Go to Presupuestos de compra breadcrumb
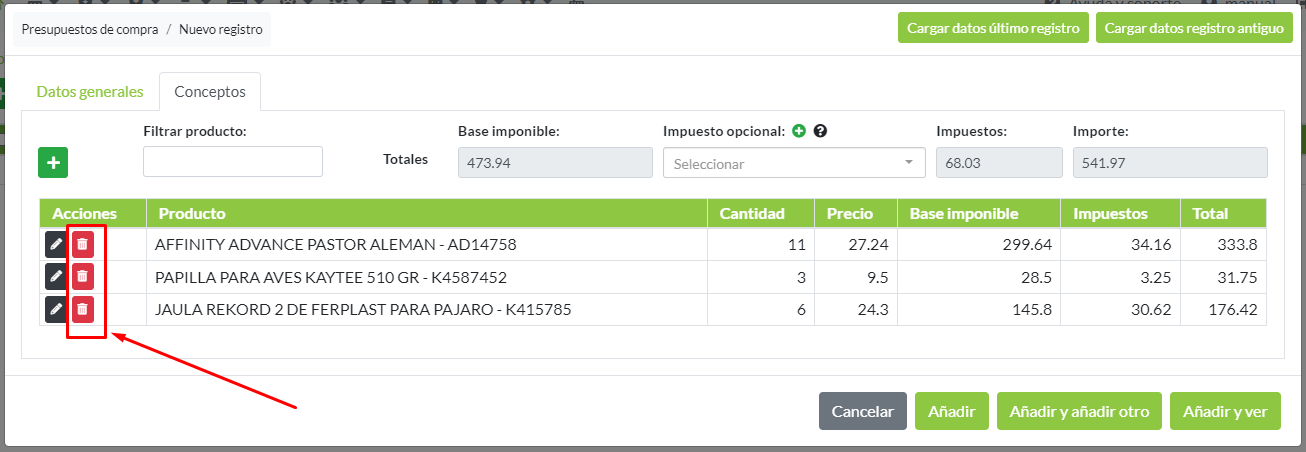 click(90, 30)
